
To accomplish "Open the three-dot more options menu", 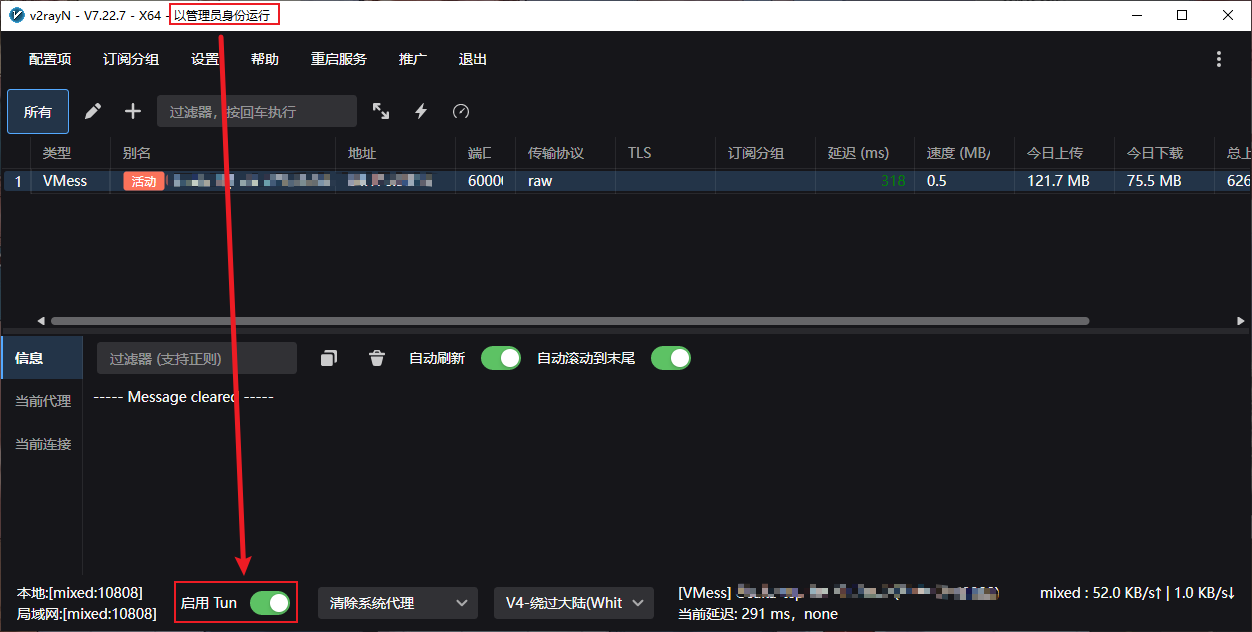I will click(1219, 59).
